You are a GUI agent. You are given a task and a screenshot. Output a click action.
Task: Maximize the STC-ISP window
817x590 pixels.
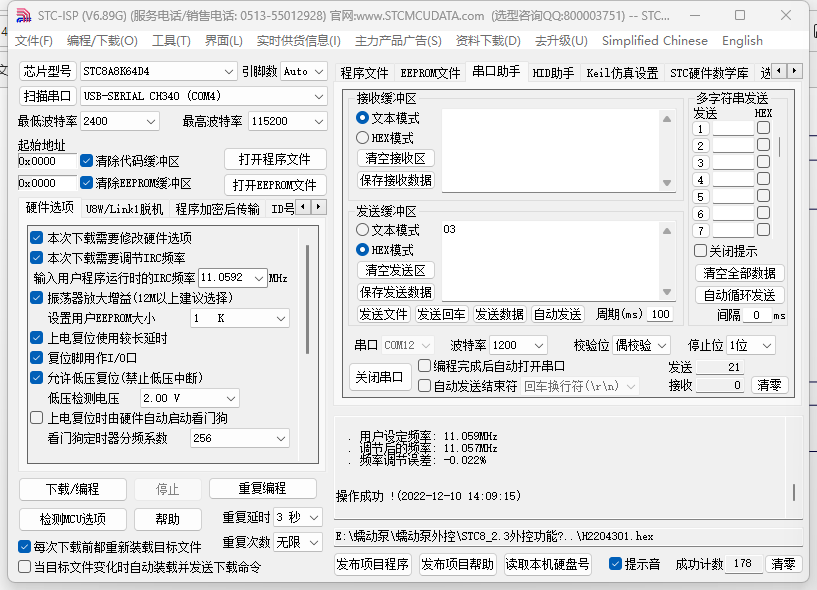point(740,15)
